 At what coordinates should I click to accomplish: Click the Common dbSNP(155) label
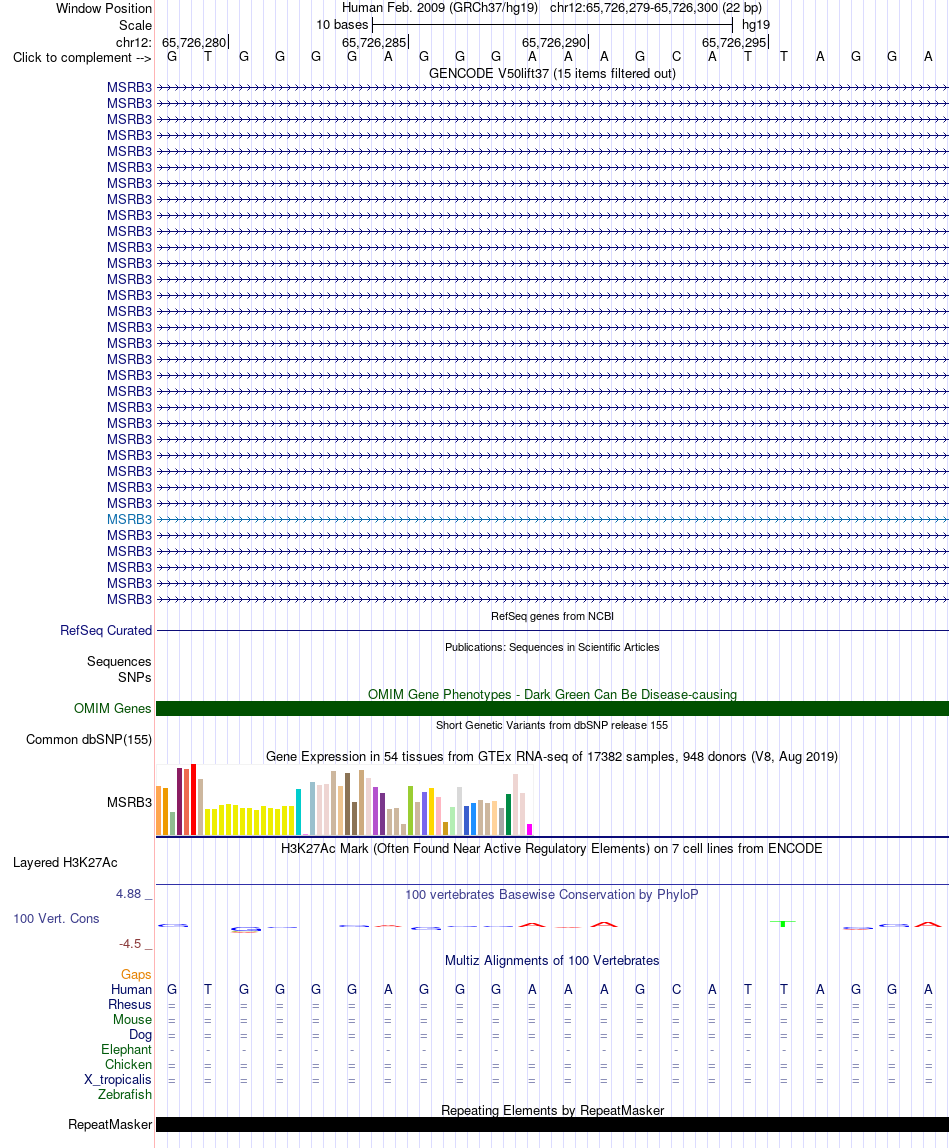[89, 739]
